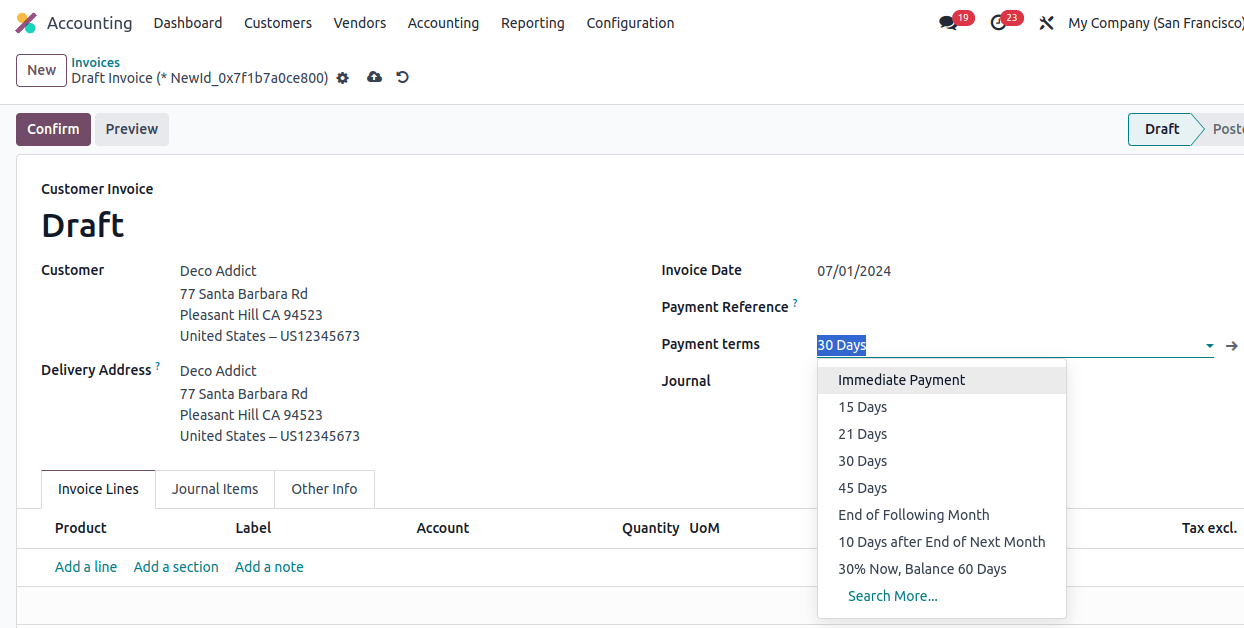Viewport: 1244px width, 628px height.
Task: Click the Payment Reference input field
Action: point(1015,307)
